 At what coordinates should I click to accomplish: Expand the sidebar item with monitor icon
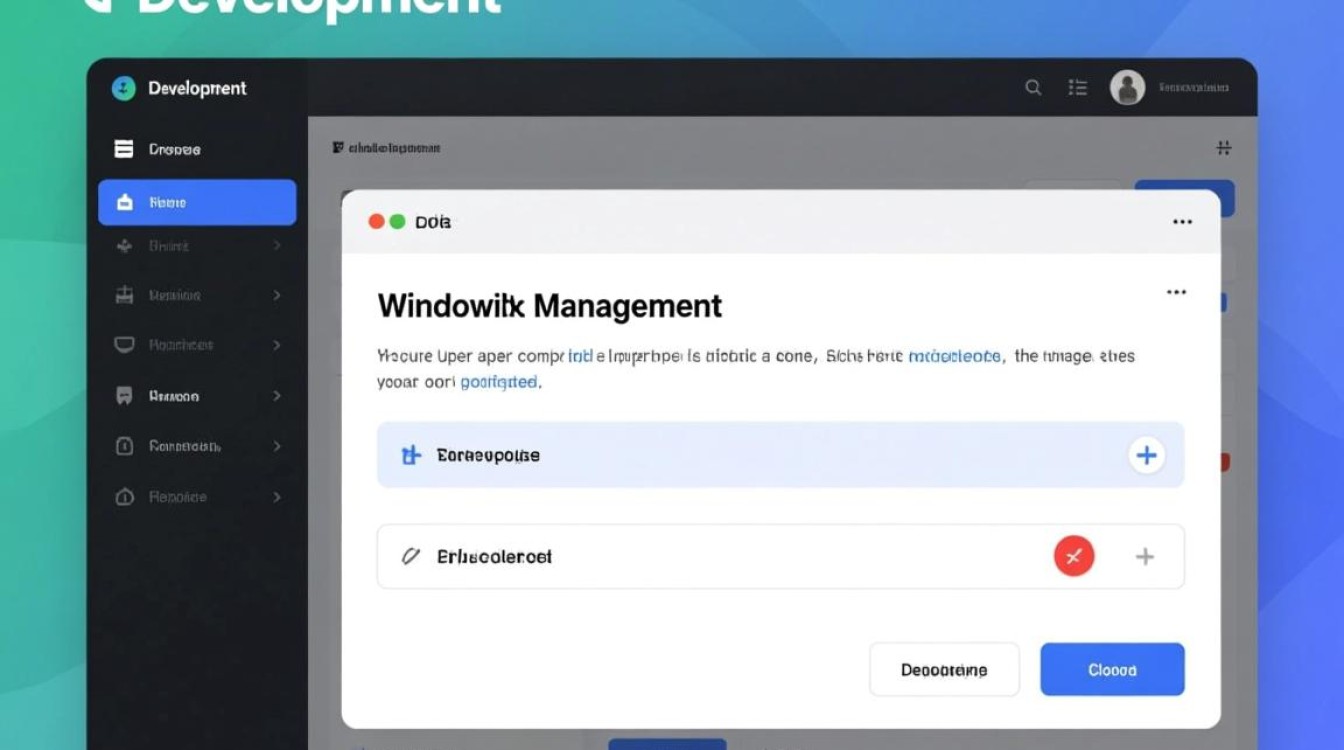(277, 345)
